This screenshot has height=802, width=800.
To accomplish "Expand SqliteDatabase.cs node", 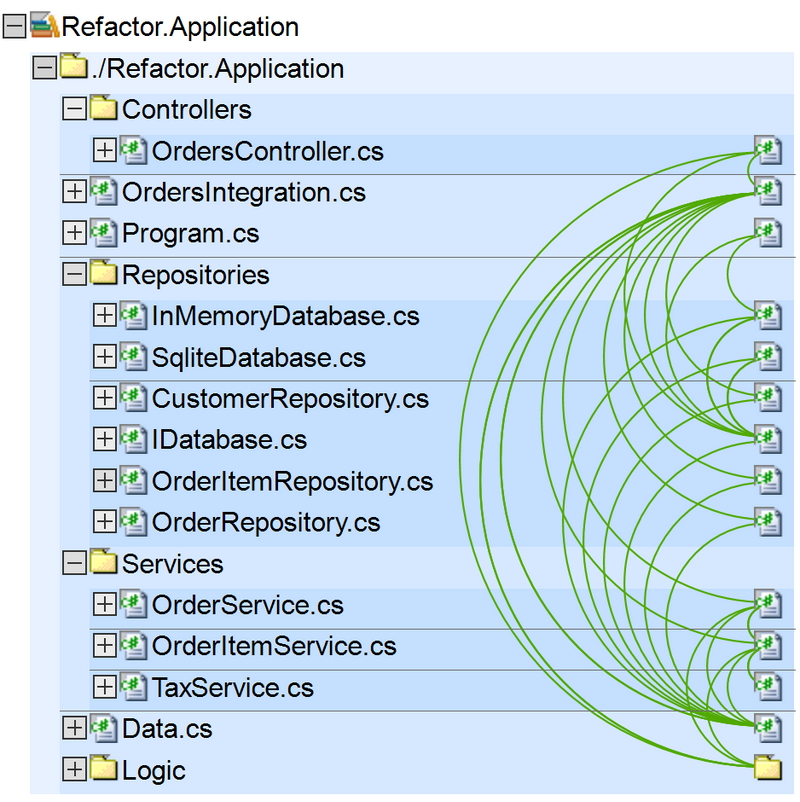I will 104,357.
